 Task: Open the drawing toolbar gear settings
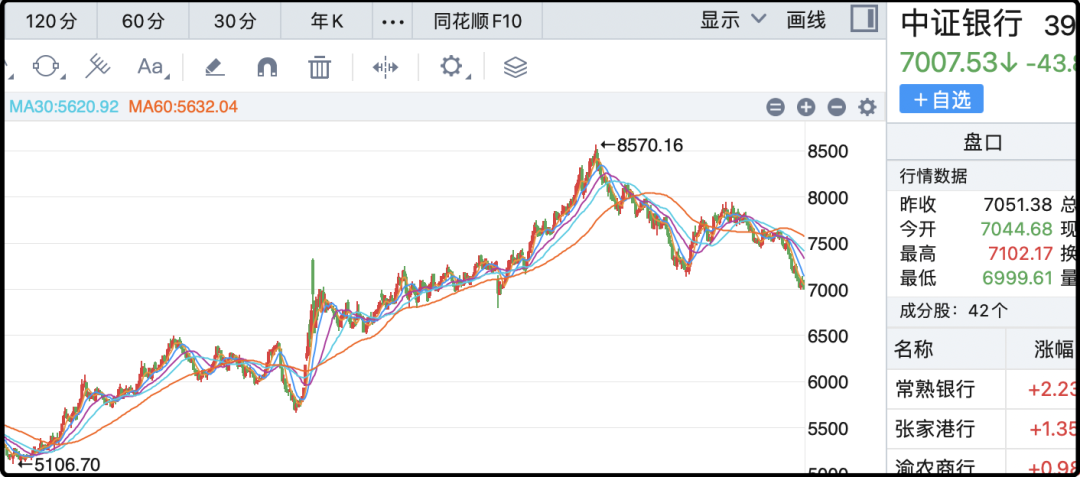(x=451, y=66)
